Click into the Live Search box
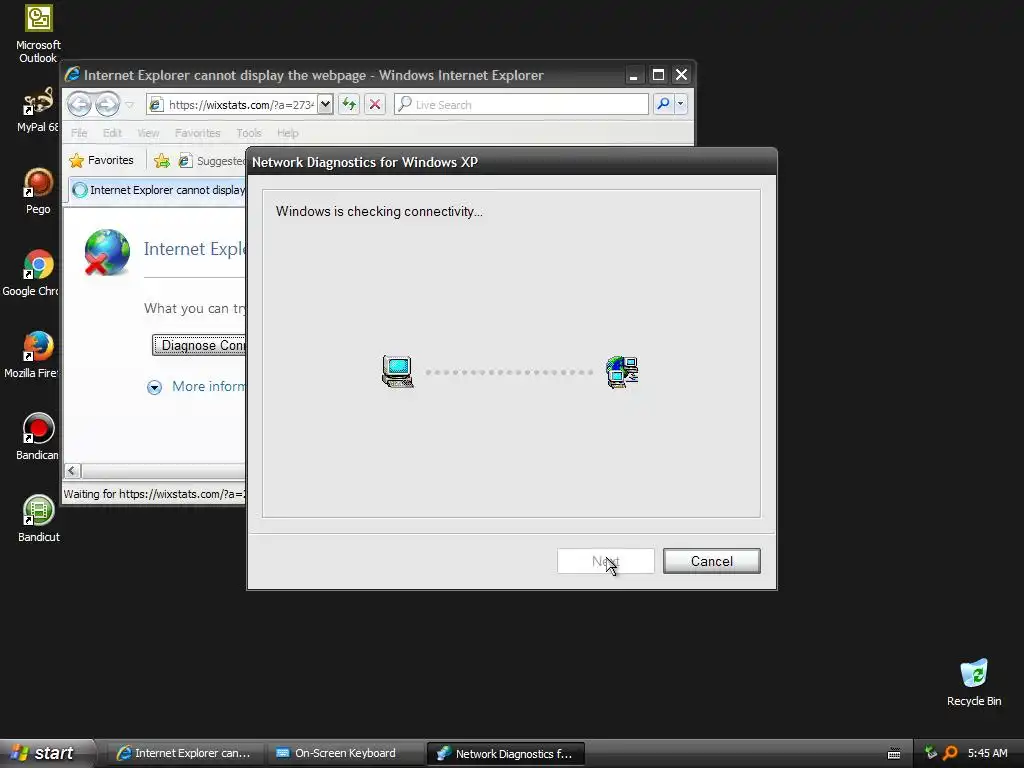Image resolution: width=1024 pixels, height=768 pixels. [521, 104]
